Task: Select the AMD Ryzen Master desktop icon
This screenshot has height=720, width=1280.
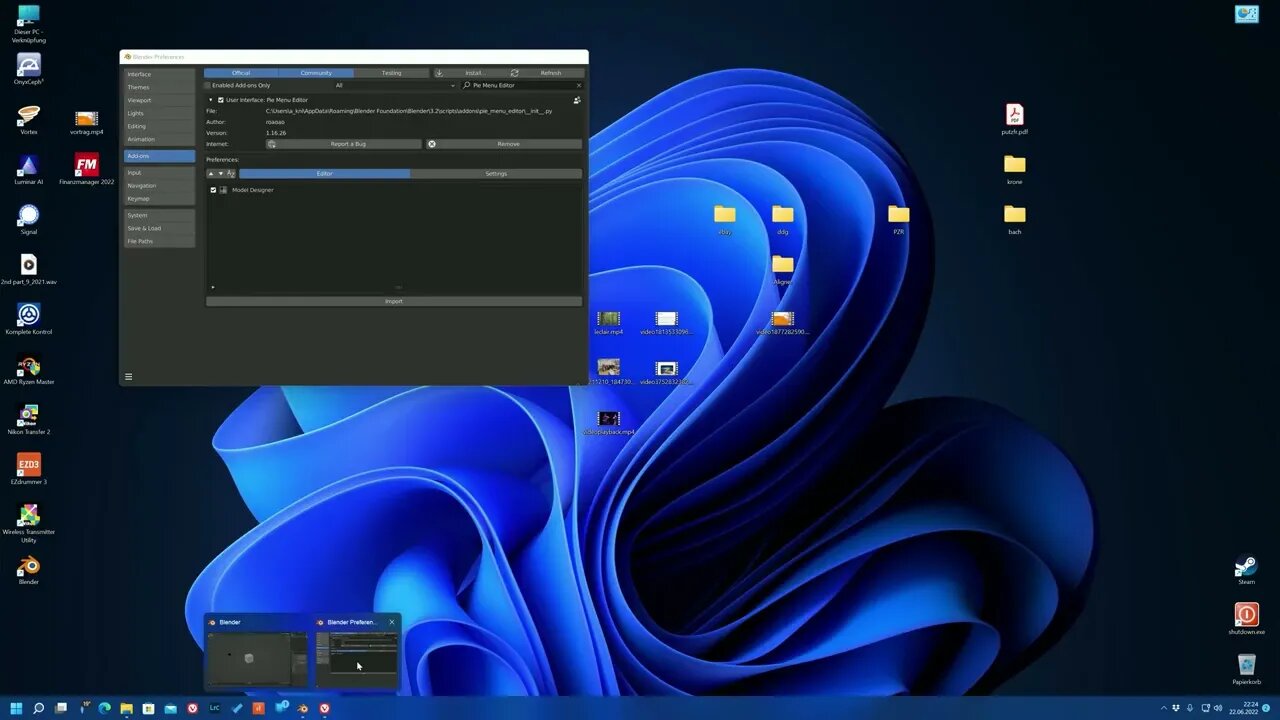Action: pos(29,370)
